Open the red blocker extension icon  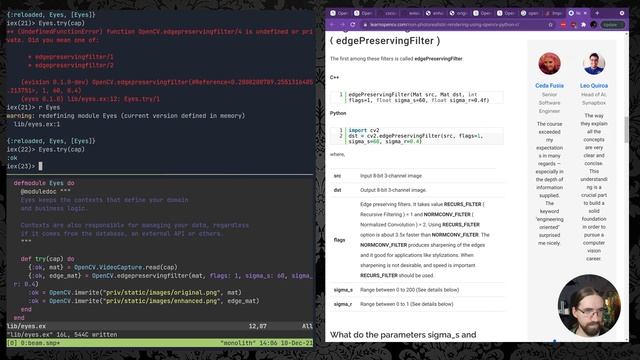pos(563,25)
